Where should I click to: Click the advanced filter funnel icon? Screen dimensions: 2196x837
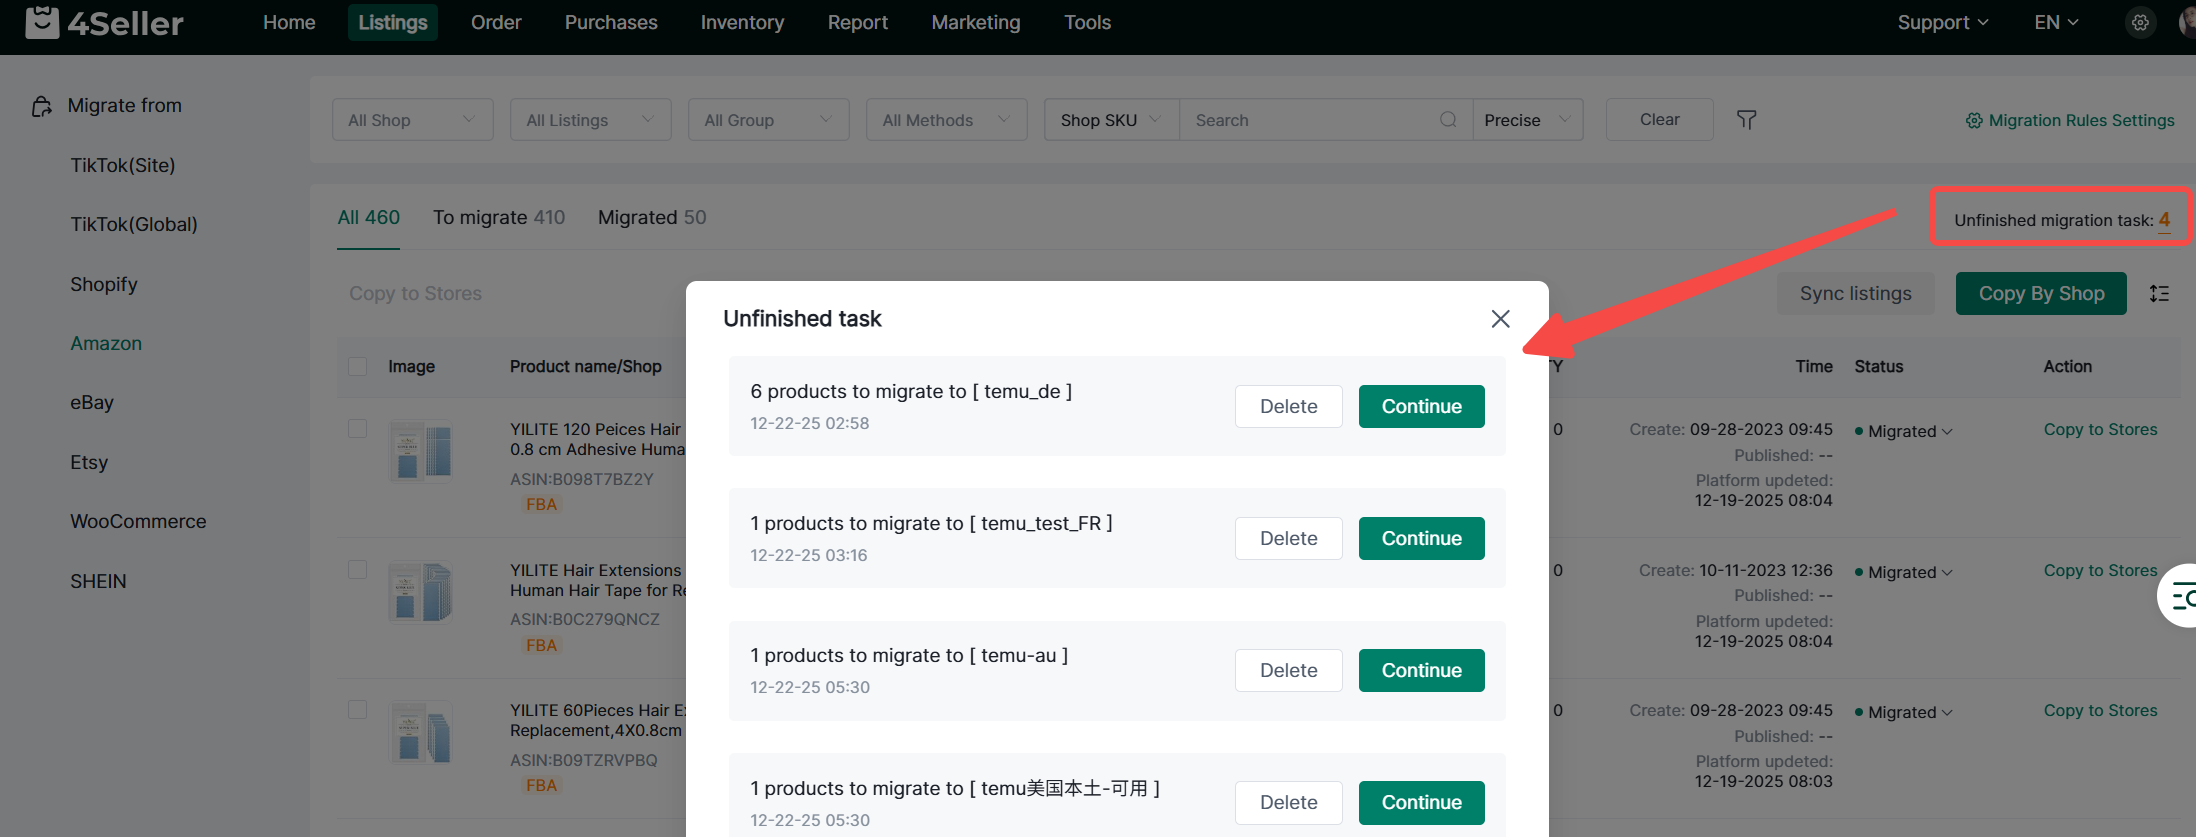point(1746,120)
